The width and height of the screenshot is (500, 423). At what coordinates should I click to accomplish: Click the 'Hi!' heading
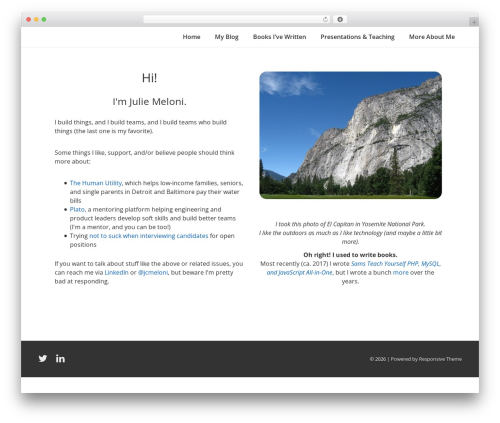(149, 78)
